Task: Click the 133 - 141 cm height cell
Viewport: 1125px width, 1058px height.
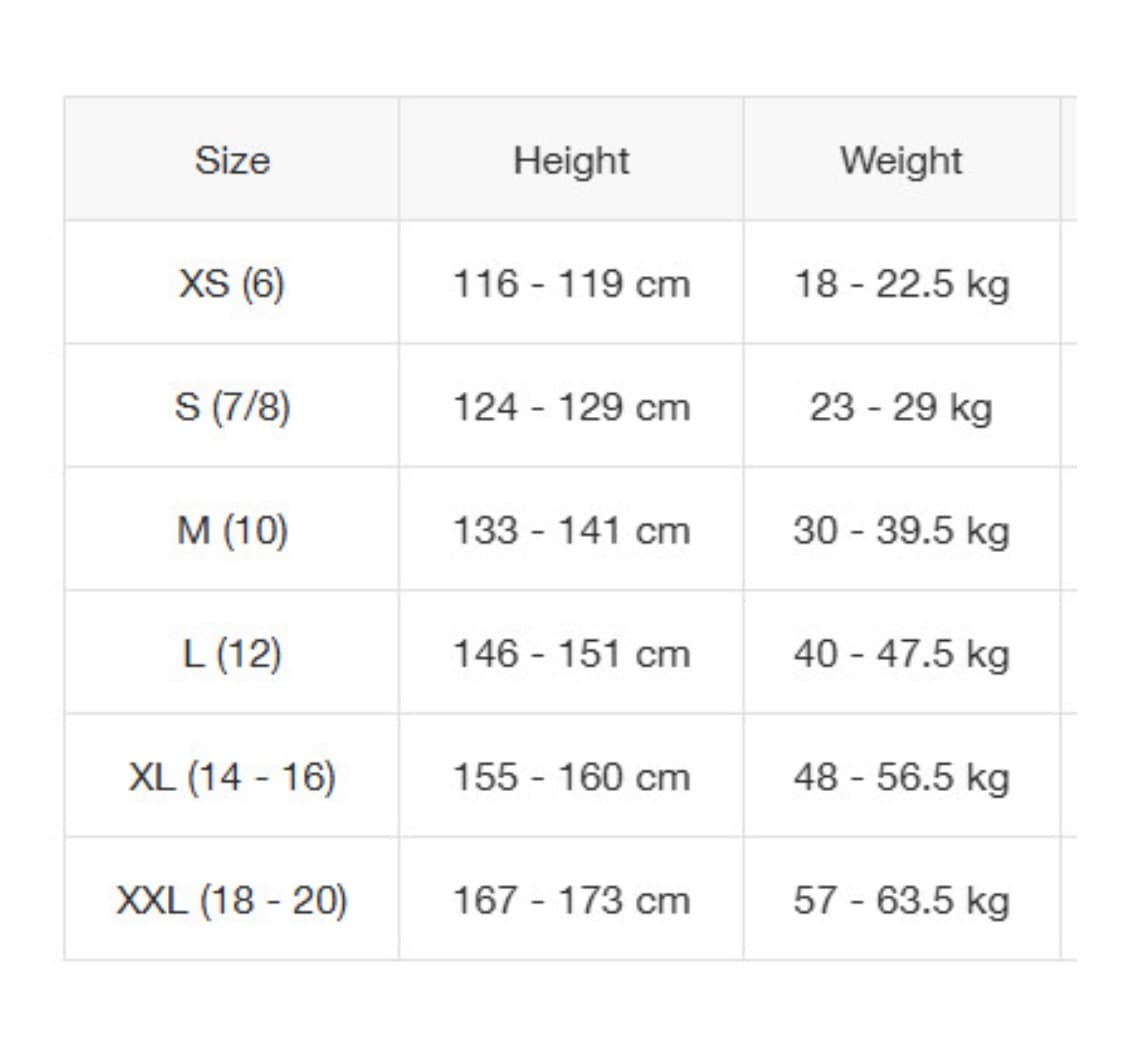Action: [571, 530]
